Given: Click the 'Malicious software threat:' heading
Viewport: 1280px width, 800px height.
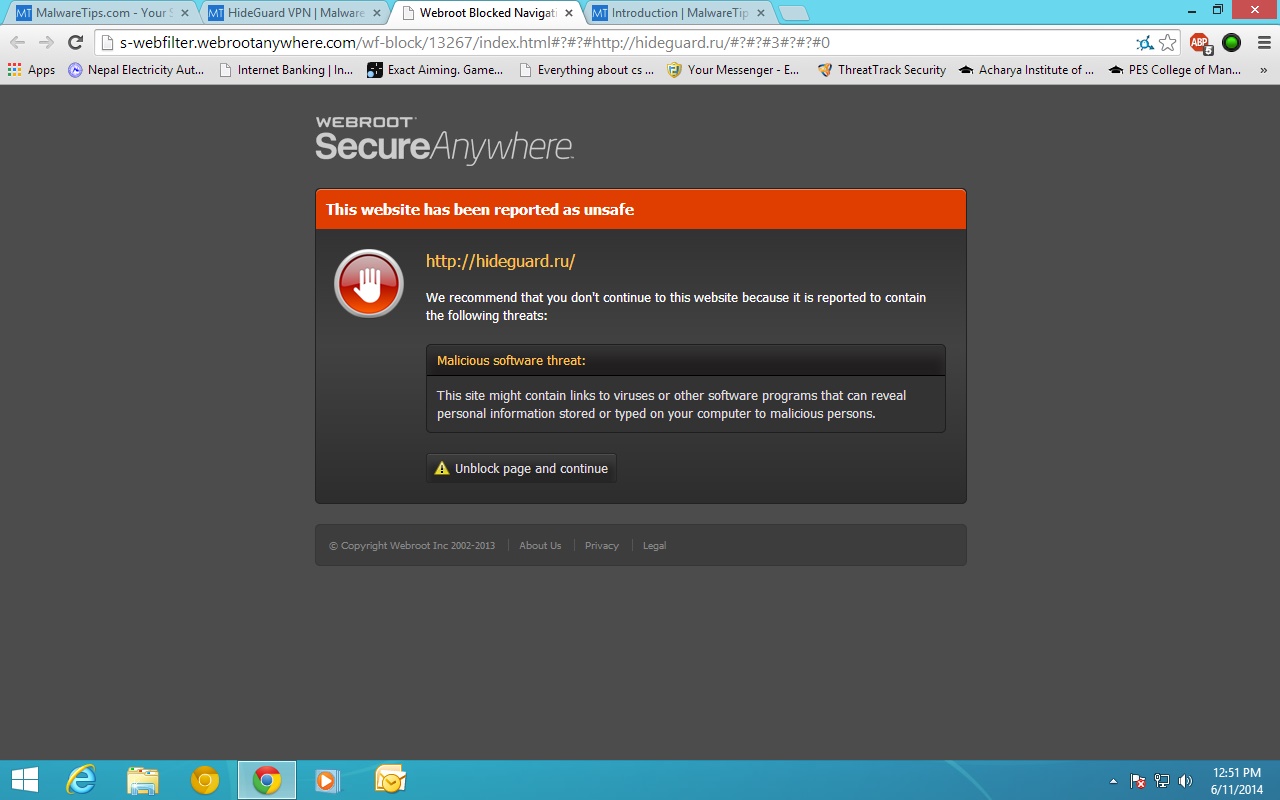Looking at the screenshot, I should point(511,360).
